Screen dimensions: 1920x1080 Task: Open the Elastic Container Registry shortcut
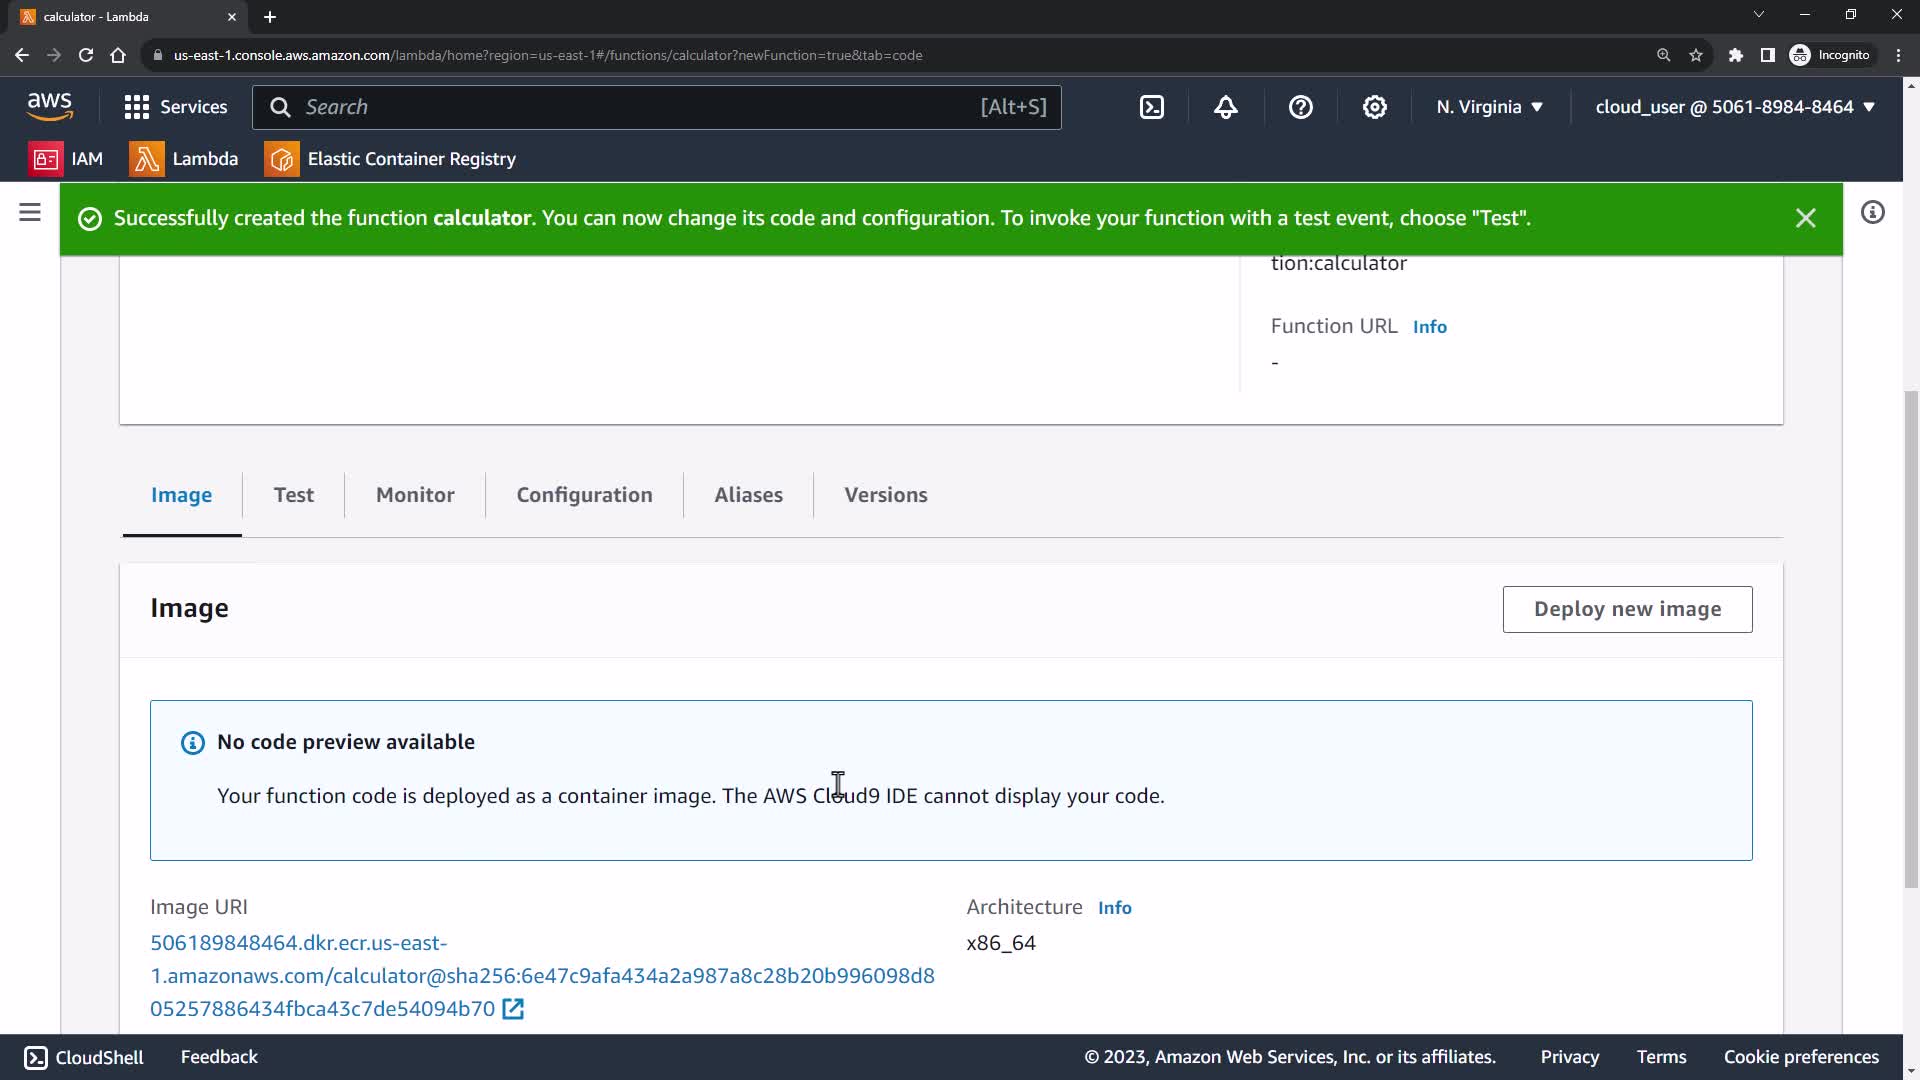[390, 159]
